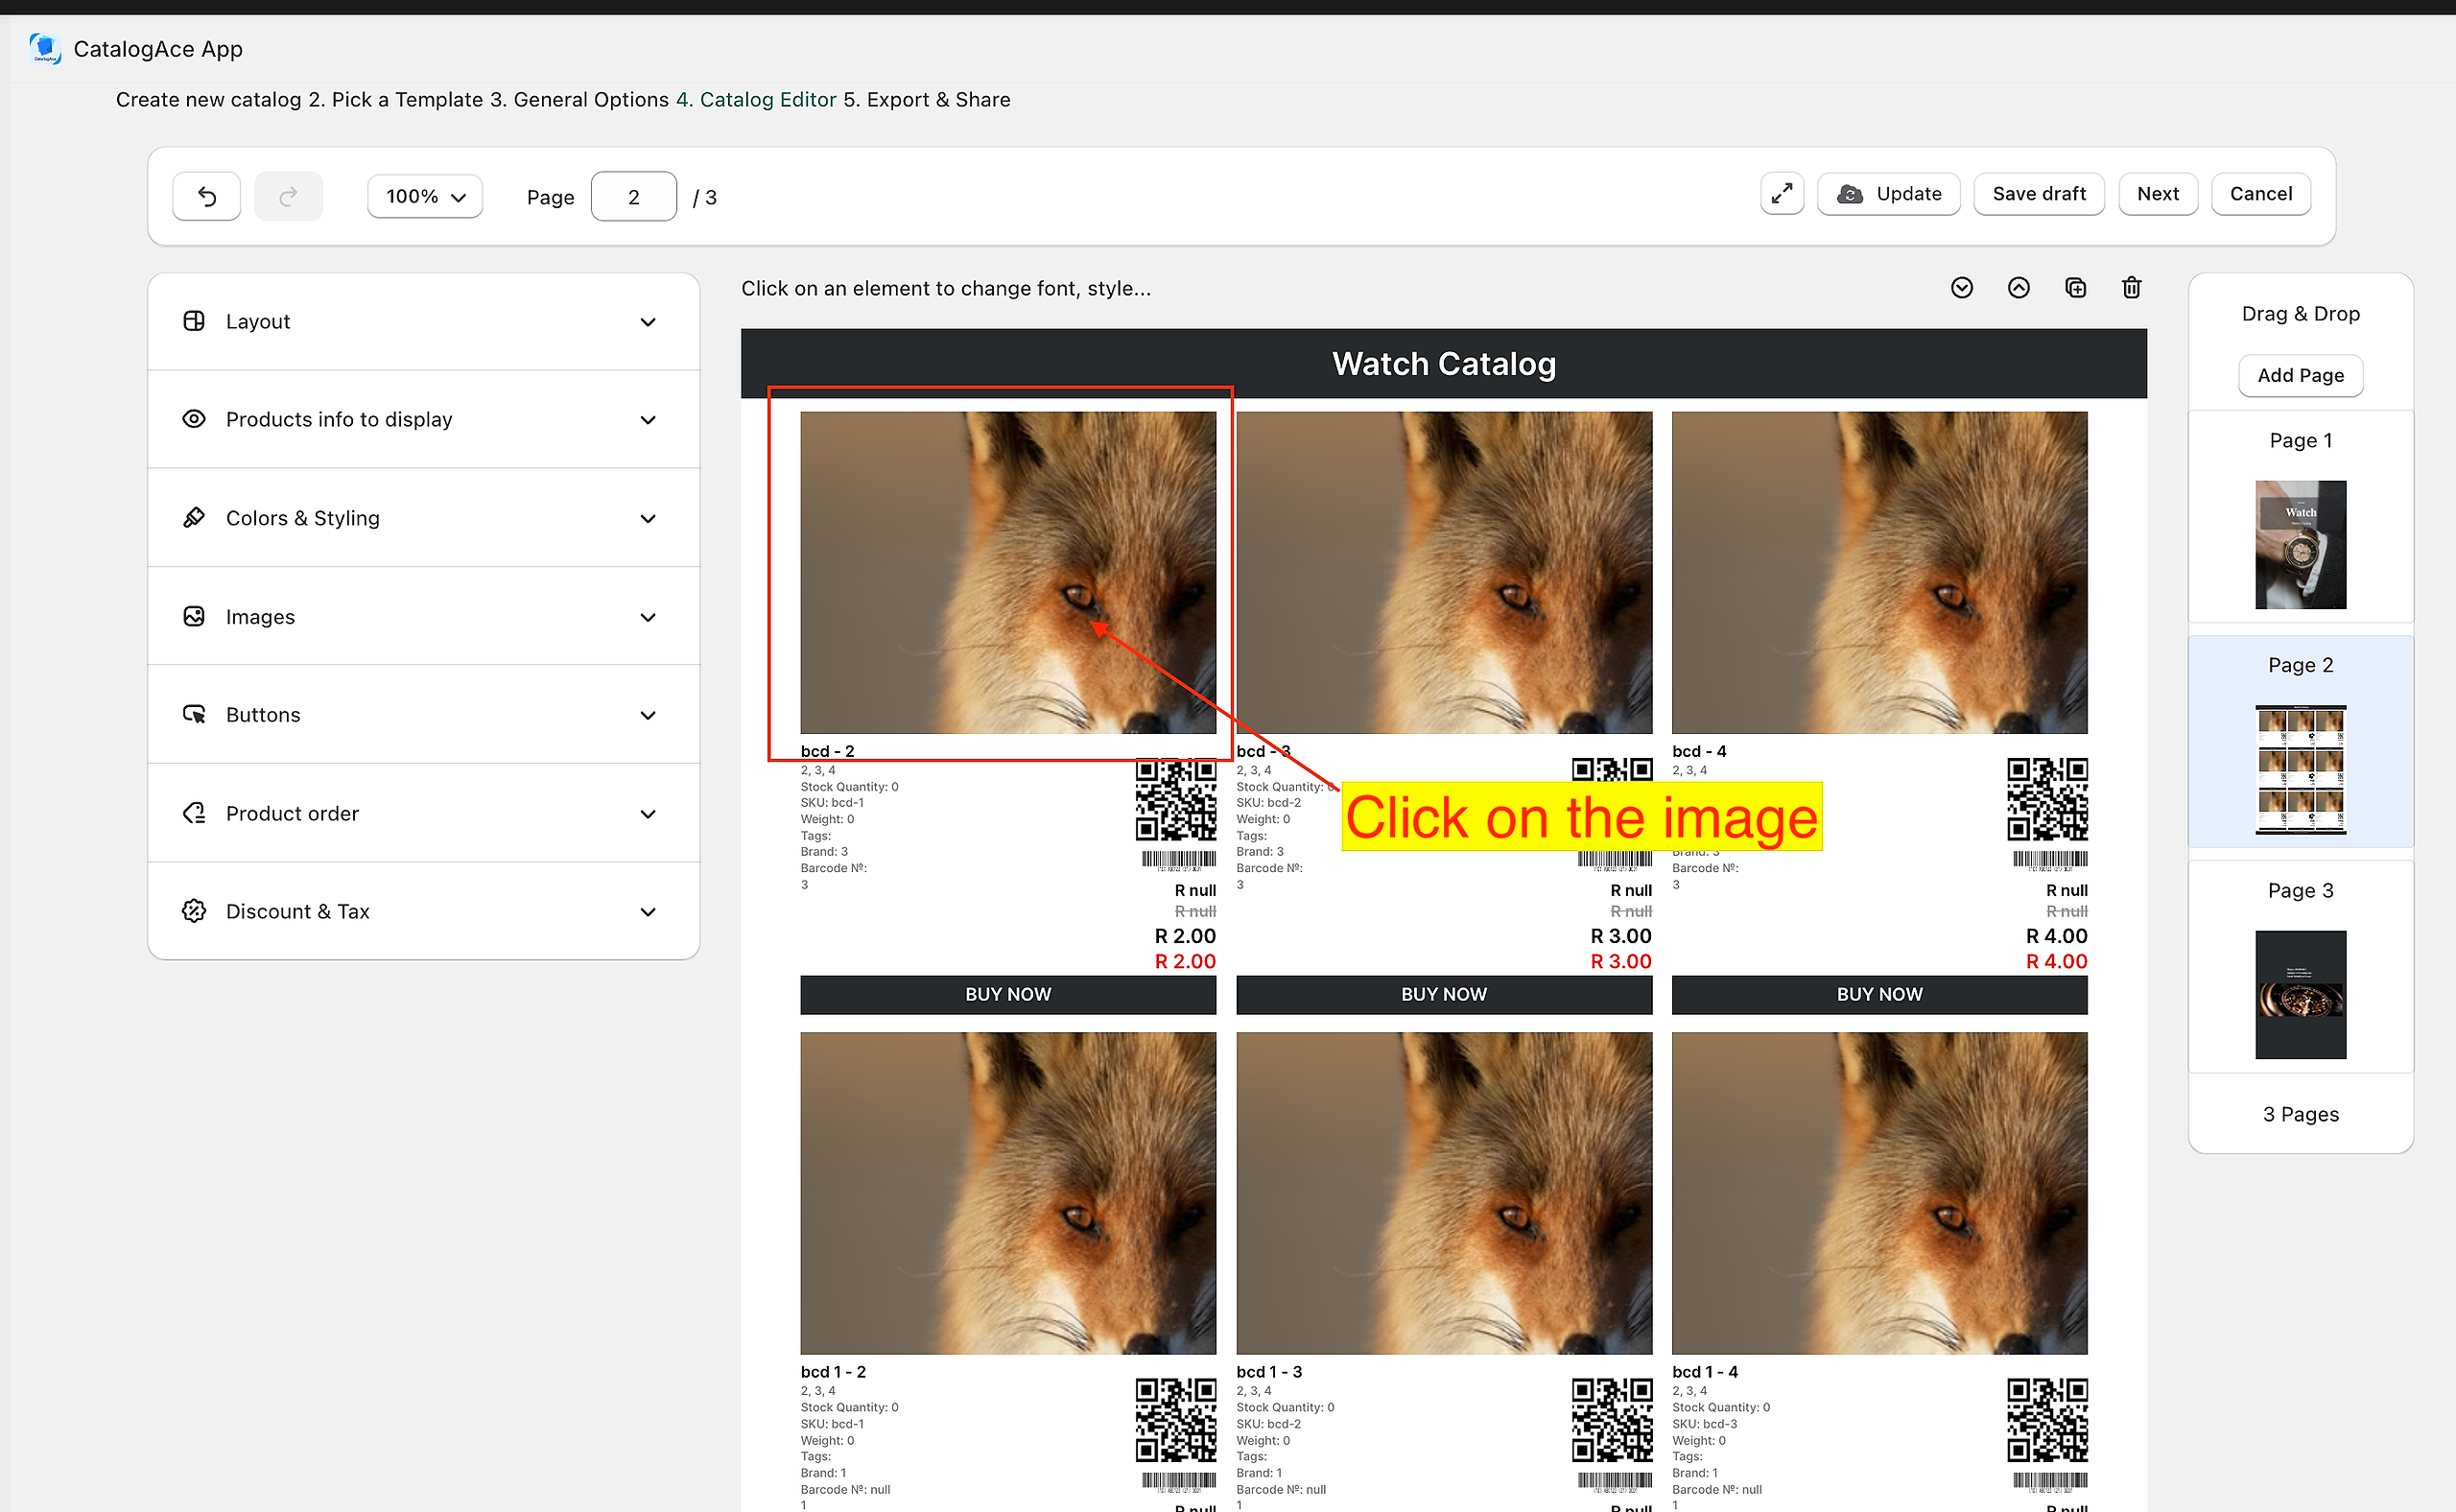This screenshot has height=1512, width=2456.
Task: Go to Export & Share step
Action: click(927, 100)
